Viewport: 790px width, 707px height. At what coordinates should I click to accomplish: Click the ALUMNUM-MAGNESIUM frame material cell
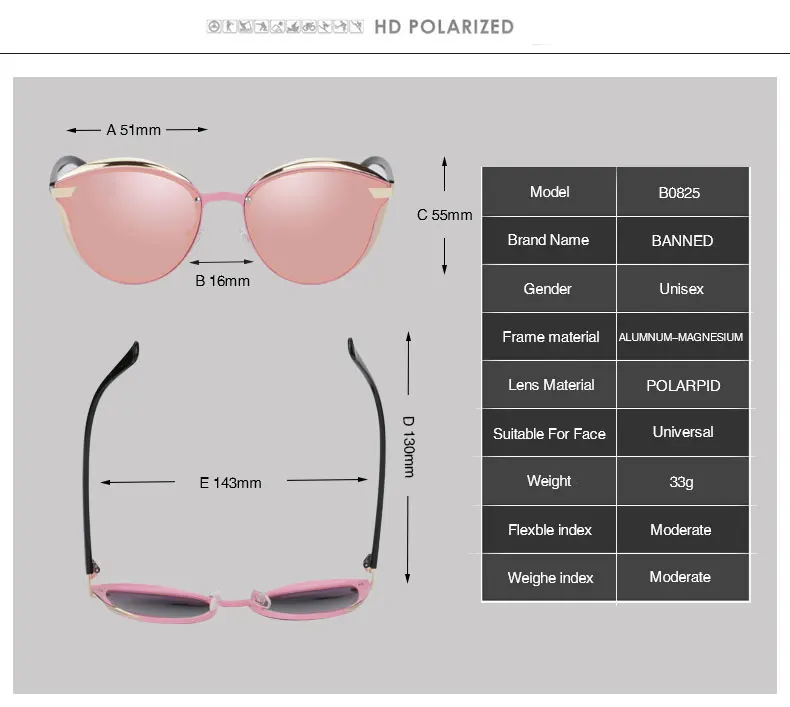683,337
